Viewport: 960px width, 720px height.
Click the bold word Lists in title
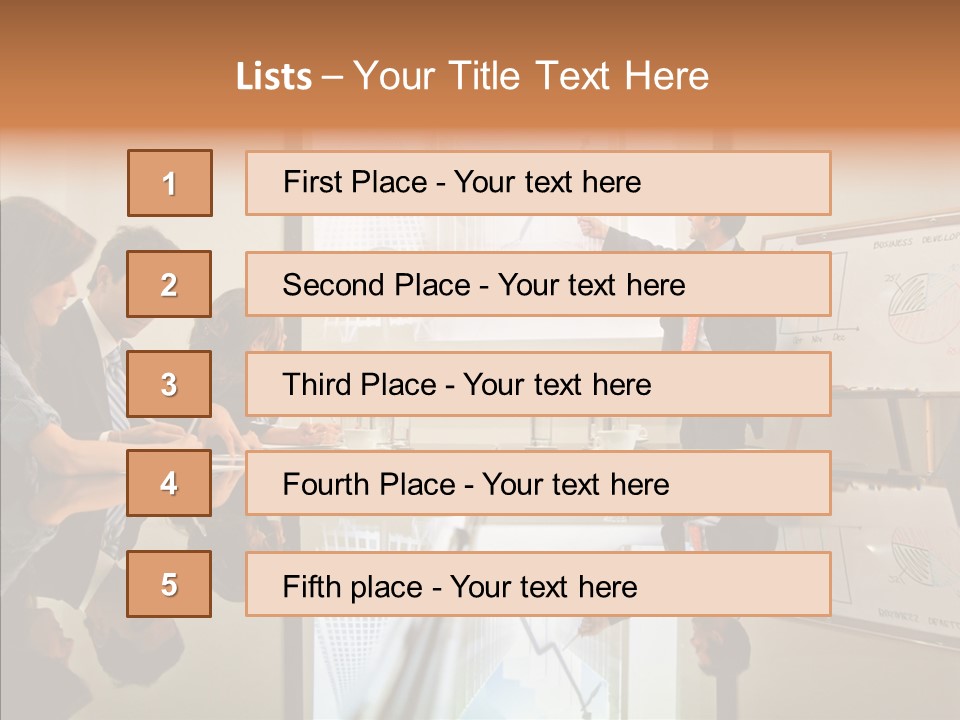click(x=274, y=77)
